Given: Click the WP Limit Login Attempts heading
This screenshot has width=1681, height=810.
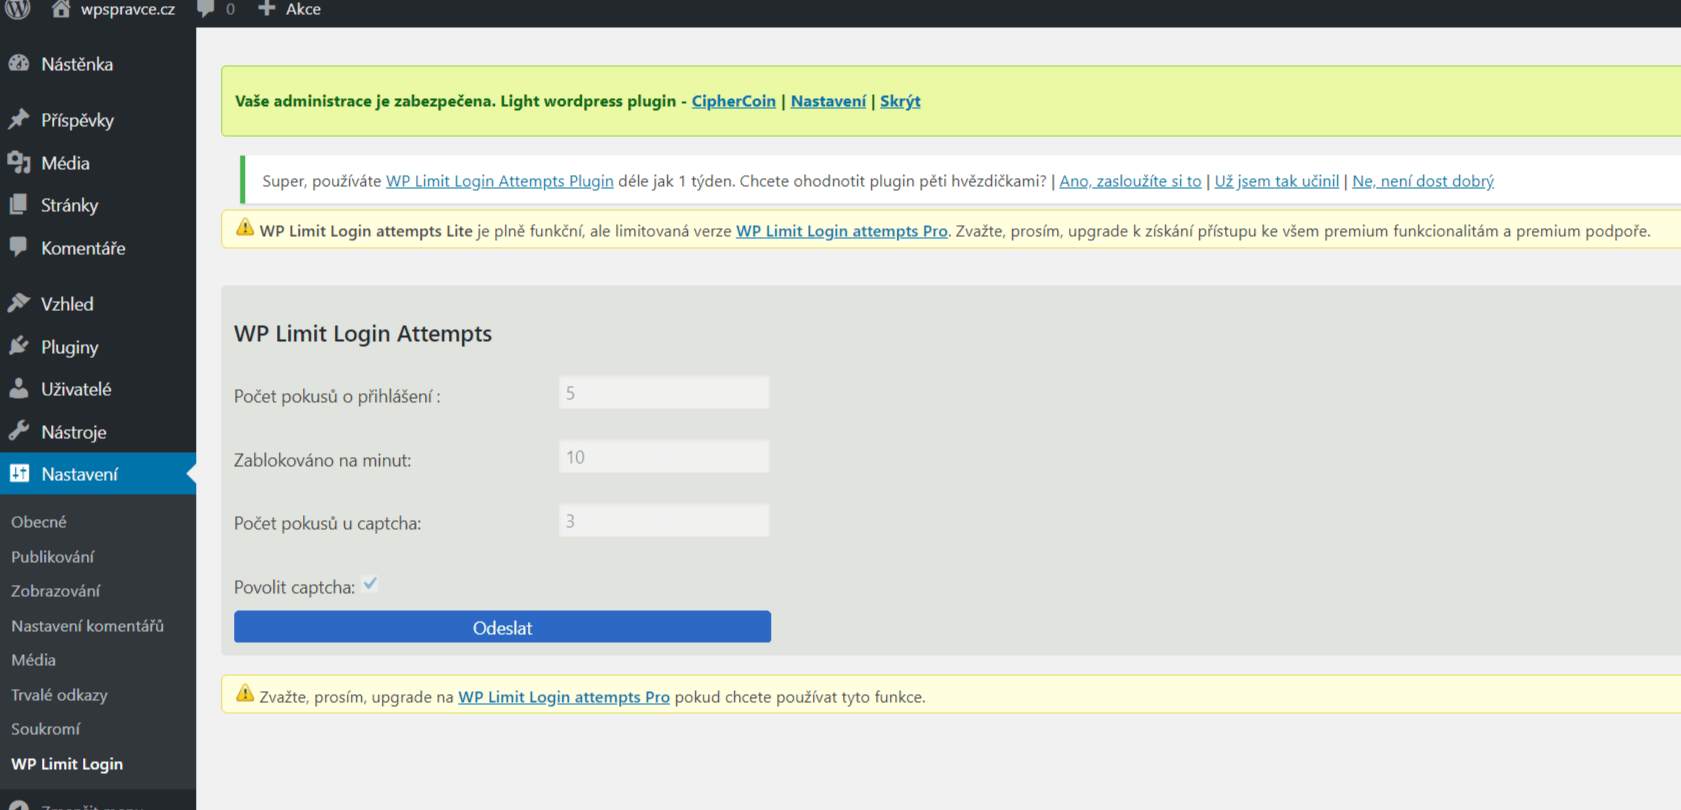Looking at the screenshot, I should tap(363, 334).
